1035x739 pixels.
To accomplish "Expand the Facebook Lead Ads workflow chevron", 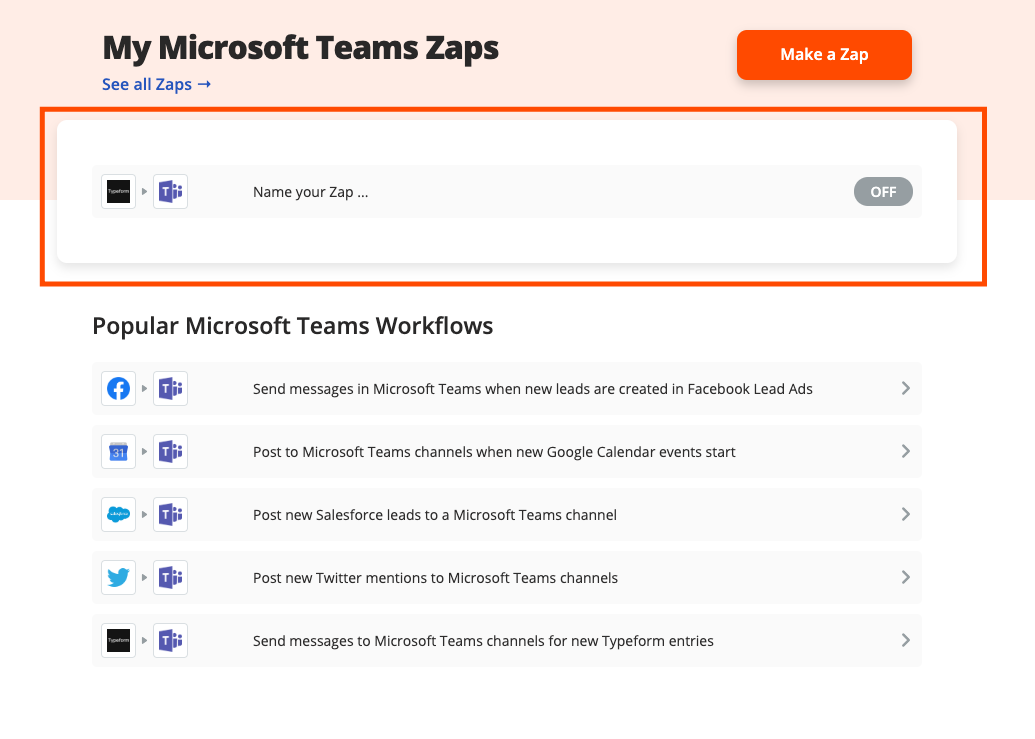I will point(905,388).
